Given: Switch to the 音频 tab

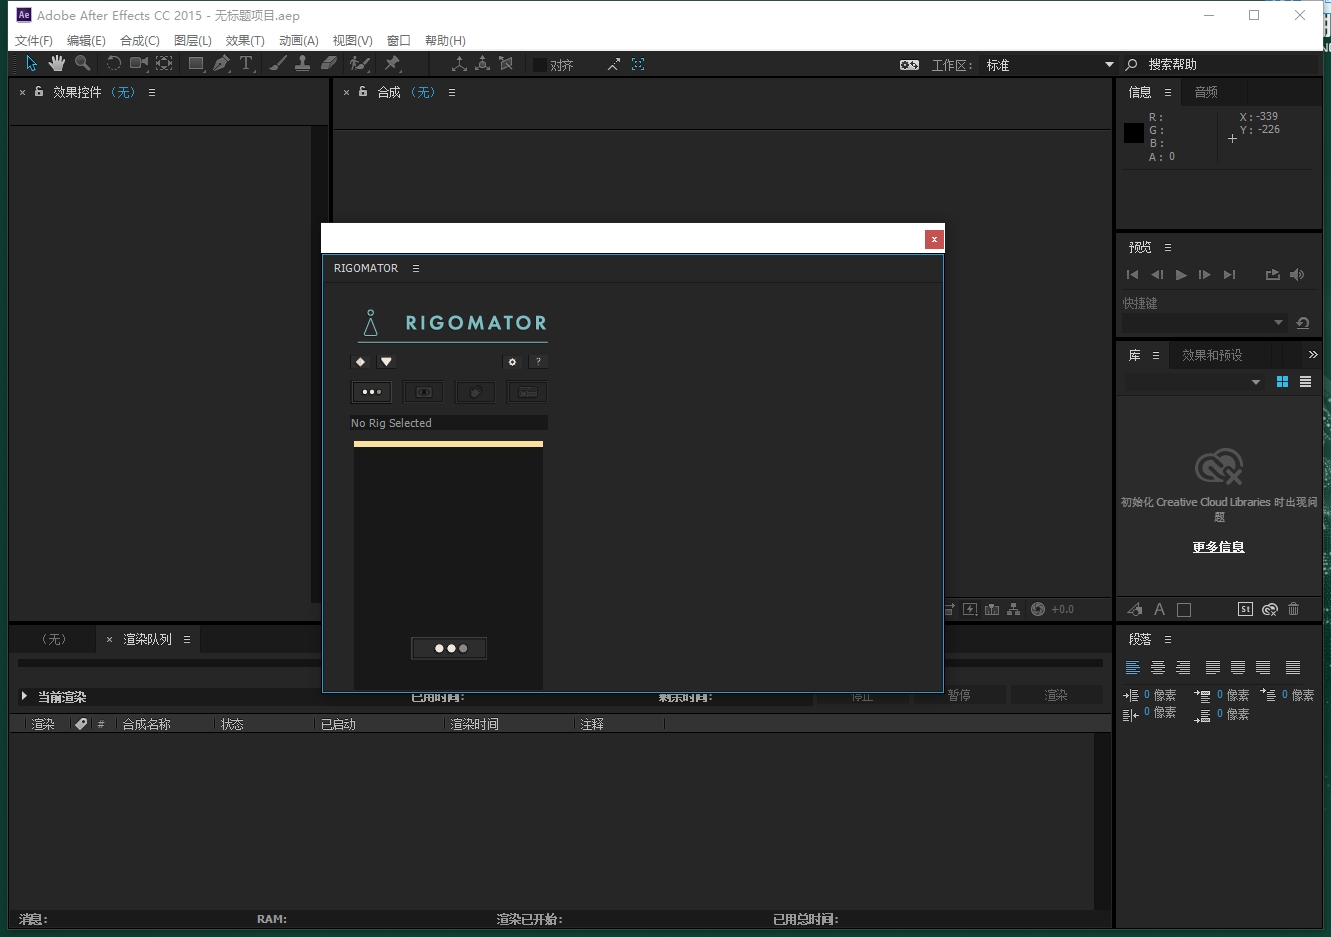Looking at the screenshot, I should click(x=1206, y=92).
